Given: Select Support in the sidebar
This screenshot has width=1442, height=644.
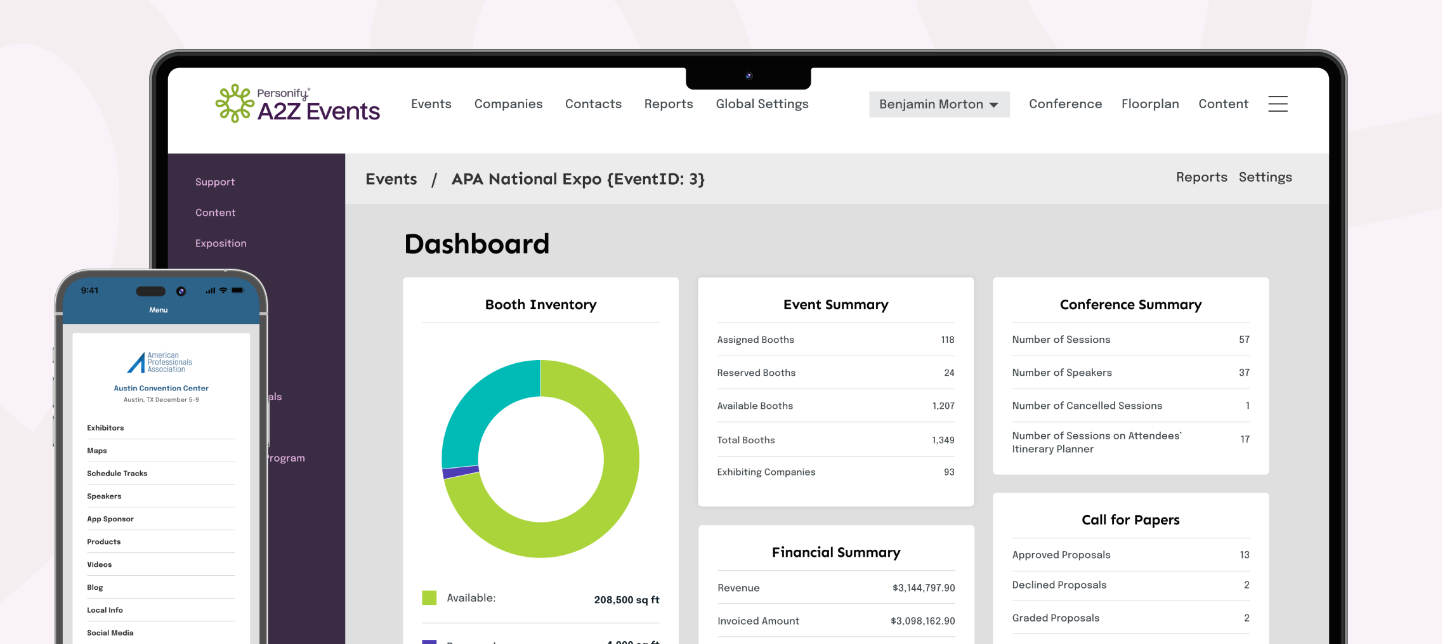Looking at the screenshot, I should click(x=215, y=182).
